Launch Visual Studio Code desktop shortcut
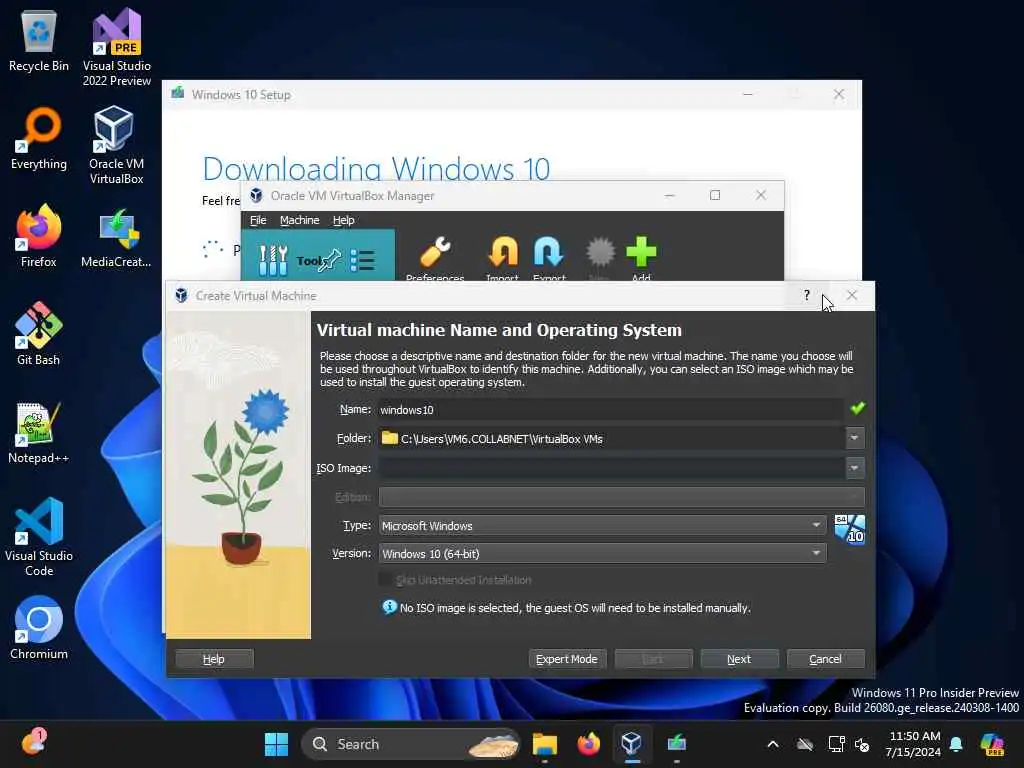The width and height of the screenshot is (1024, 768). tap(39, 537)
